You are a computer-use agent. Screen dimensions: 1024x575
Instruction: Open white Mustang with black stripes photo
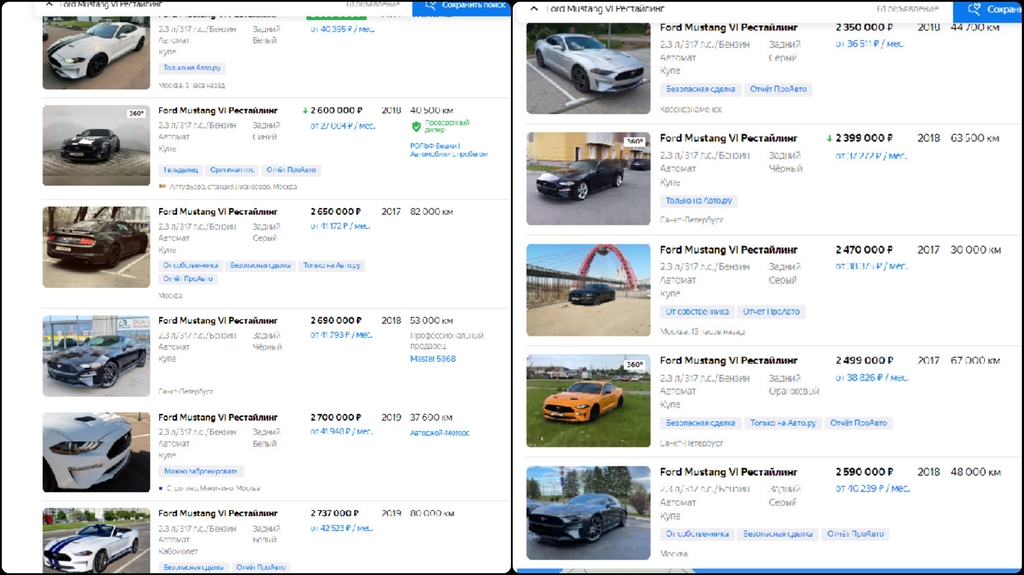tap(96, 53)
